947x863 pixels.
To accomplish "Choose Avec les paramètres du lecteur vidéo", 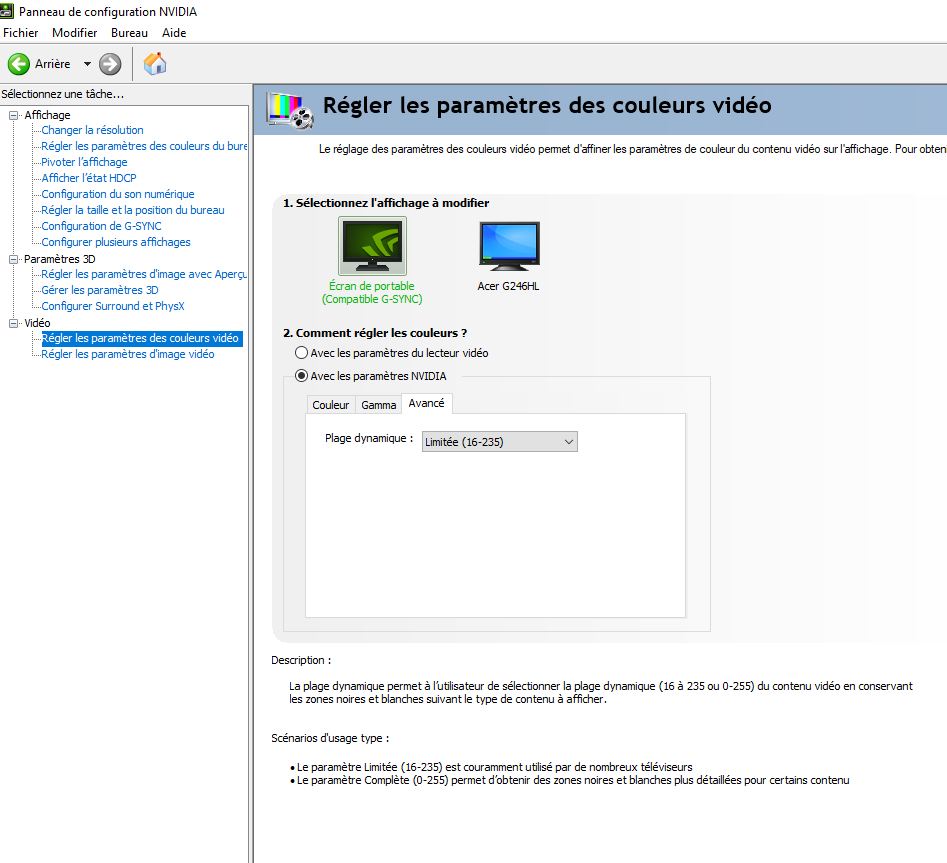I will (x=301, y=353).
